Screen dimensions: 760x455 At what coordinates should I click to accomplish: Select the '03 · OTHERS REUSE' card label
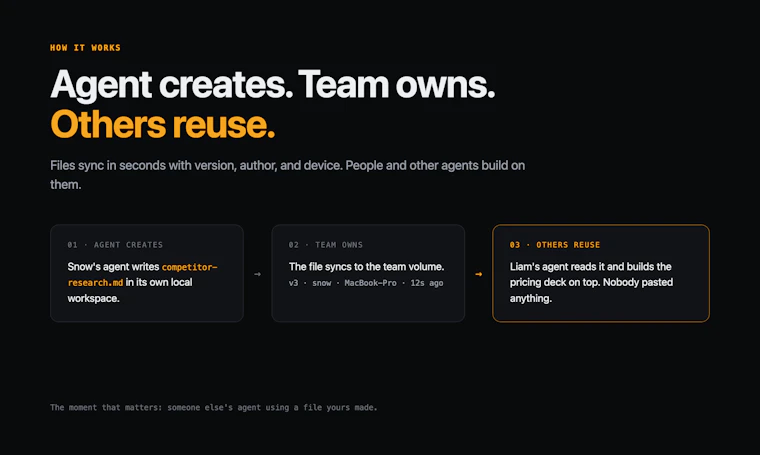(554, 245)
